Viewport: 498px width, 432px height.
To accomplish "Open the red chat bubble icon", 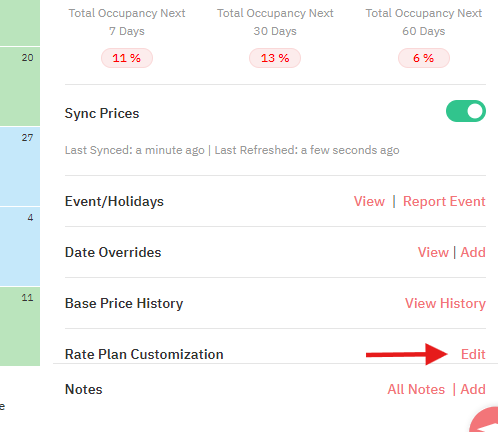I will point(484,420).
